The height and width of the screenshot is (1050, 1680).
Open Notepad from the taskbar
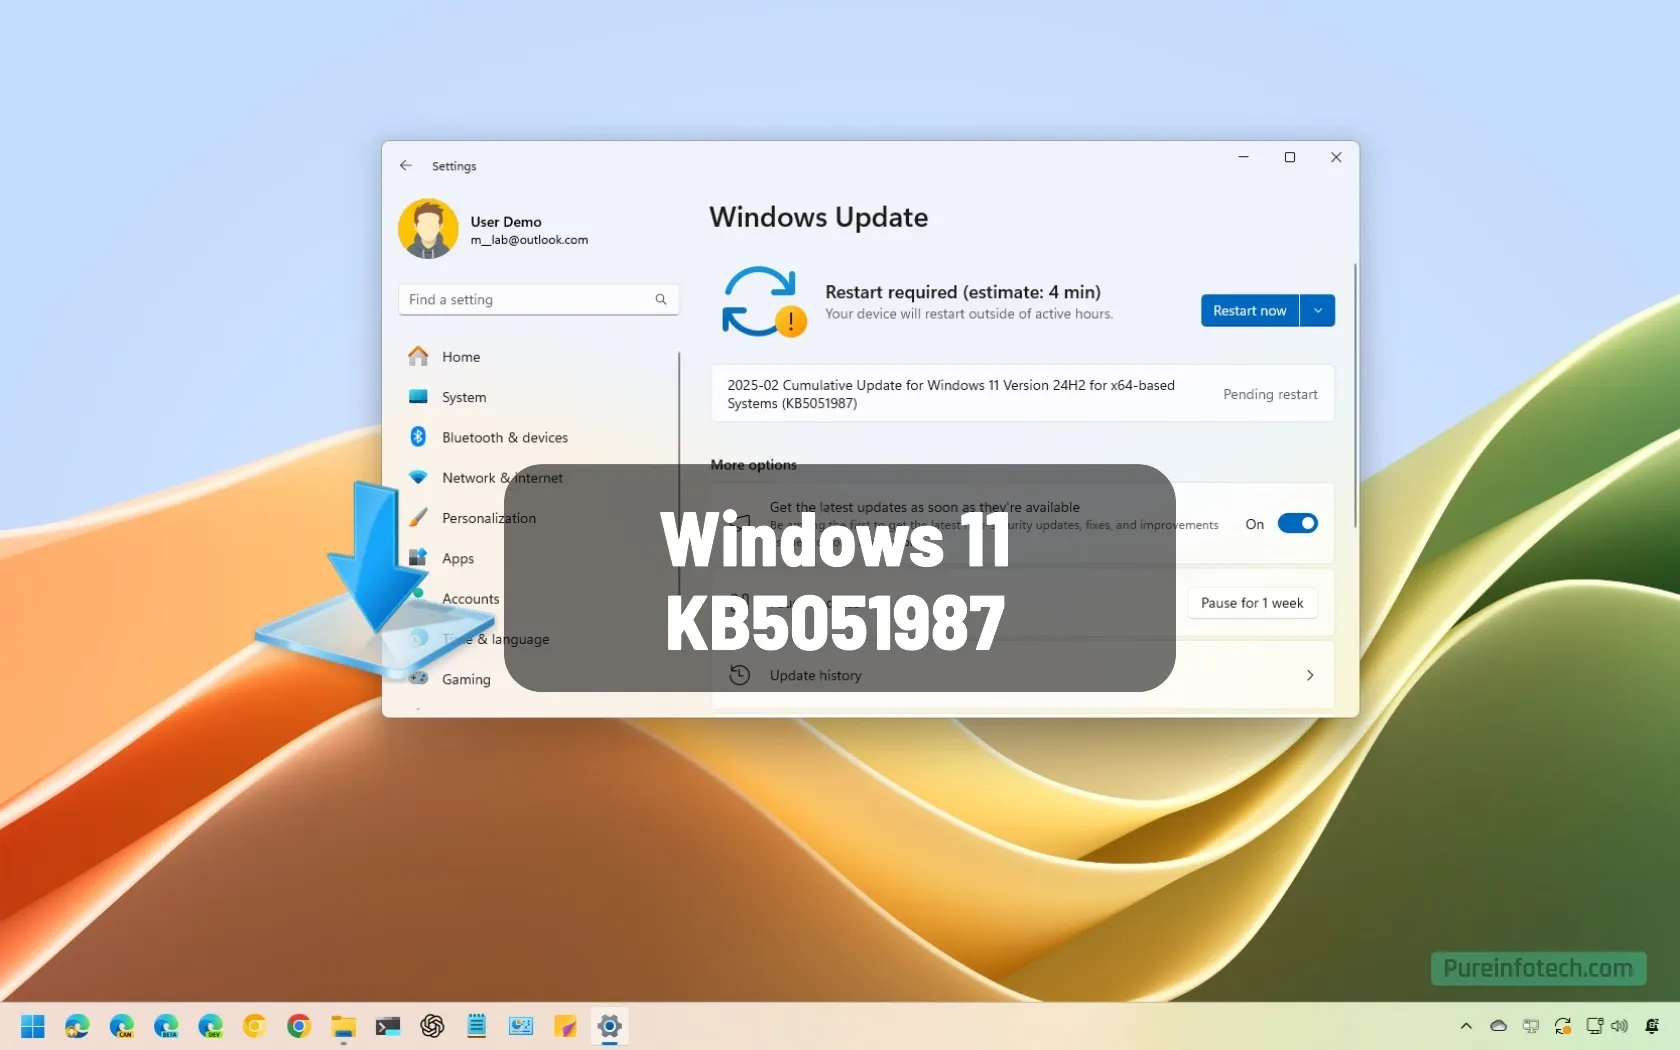[477, 1026]
